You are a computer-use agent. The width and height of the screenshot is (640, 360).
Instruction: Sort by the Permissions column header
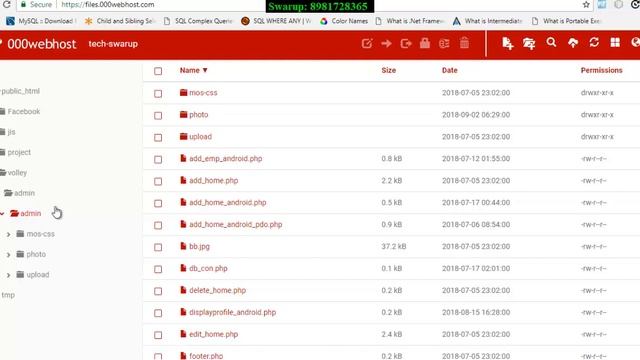tap(601, 70)
